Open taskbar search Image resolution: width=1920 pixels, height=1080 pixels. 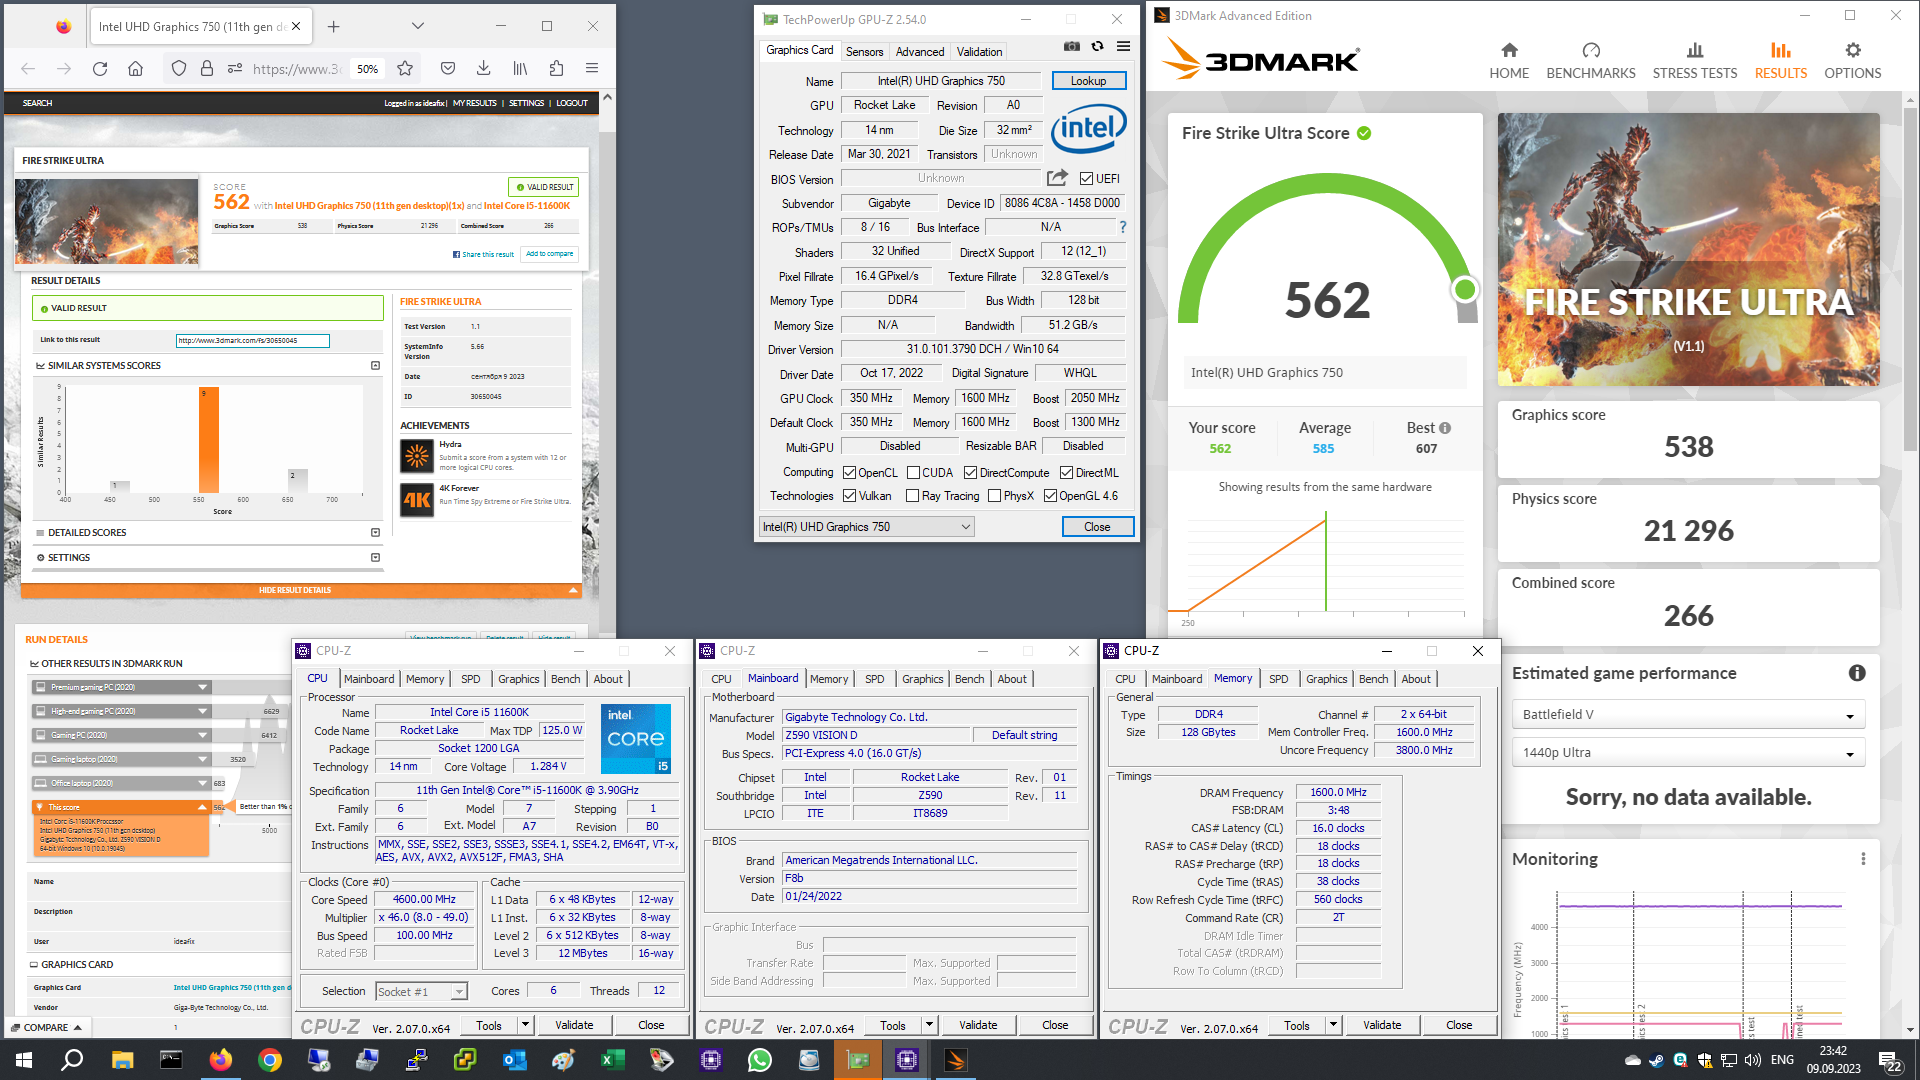click(x=72, y=1060)
